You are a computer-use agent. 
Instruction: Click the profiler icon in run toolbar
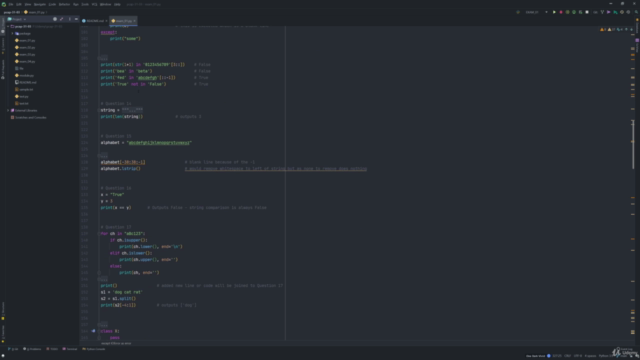(x=574, y=12)
